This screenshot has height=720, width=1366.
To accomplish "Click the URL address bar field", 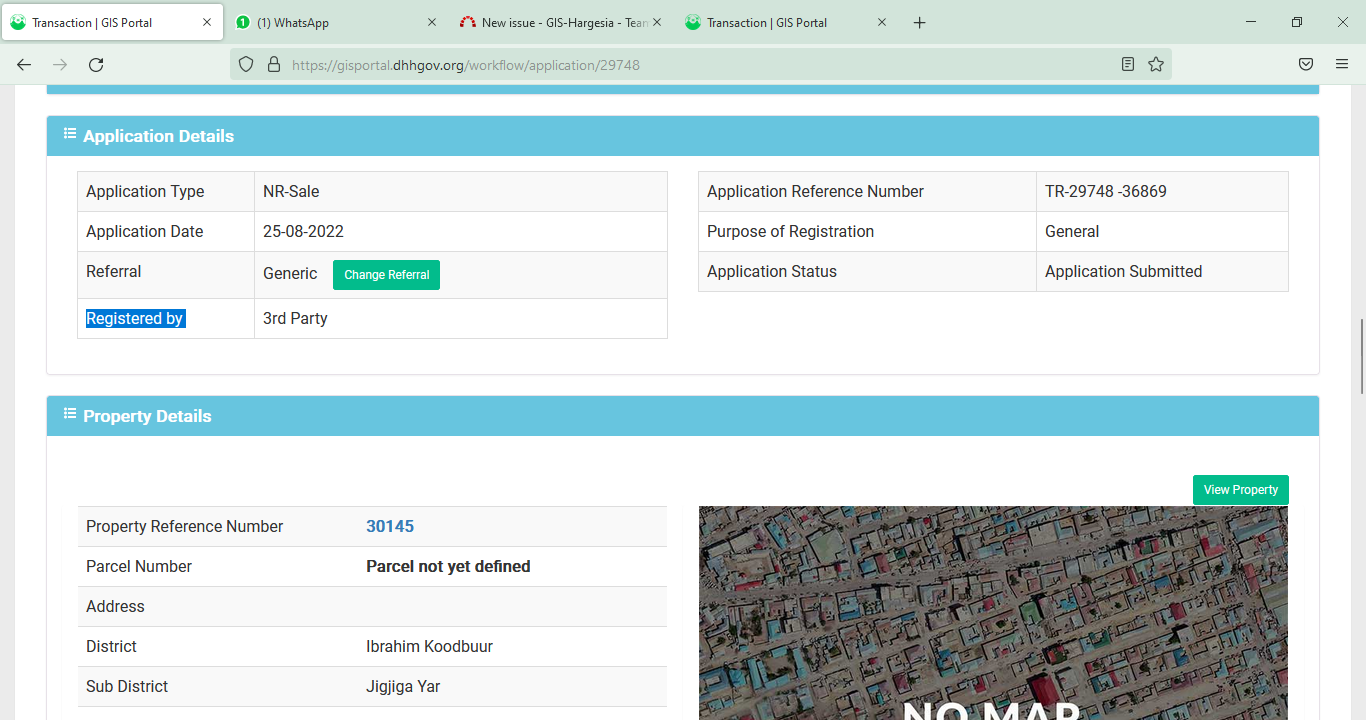I will pyautogui.click(x=700, y=64).
